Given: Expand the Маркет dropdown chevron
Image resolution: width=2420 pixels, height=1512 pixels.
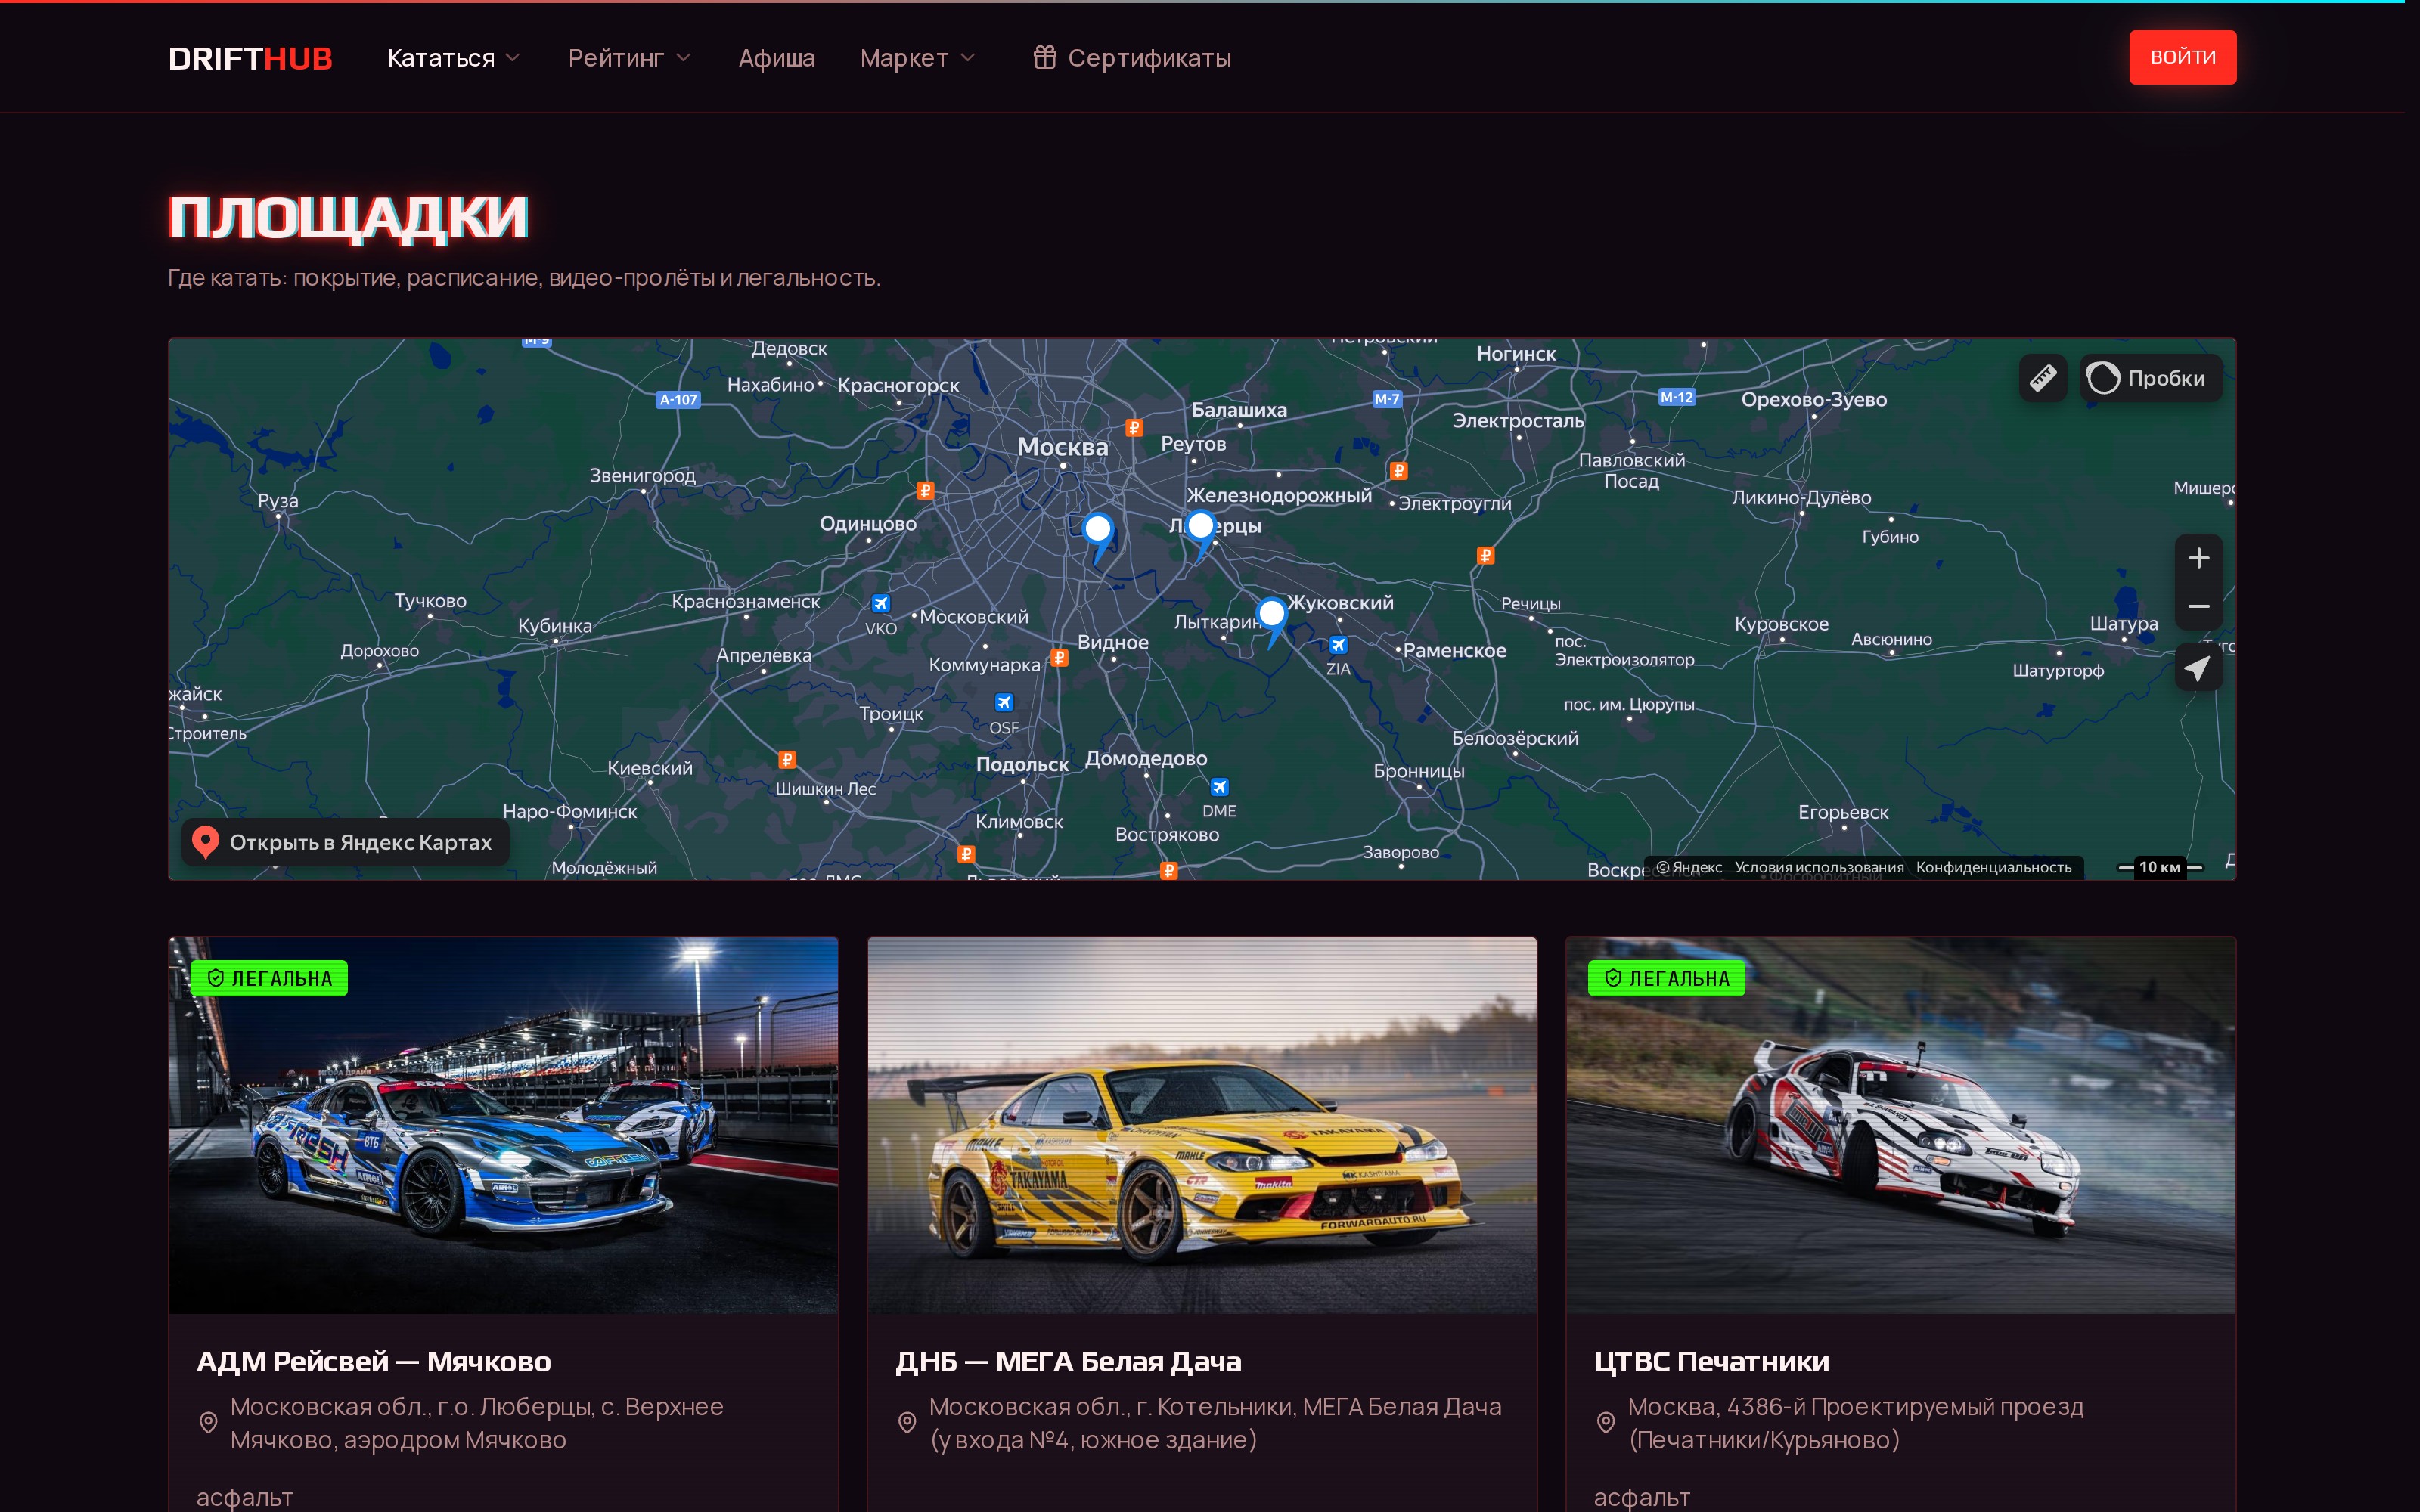Looking at the screenshot, I should (x=968, y=58).
